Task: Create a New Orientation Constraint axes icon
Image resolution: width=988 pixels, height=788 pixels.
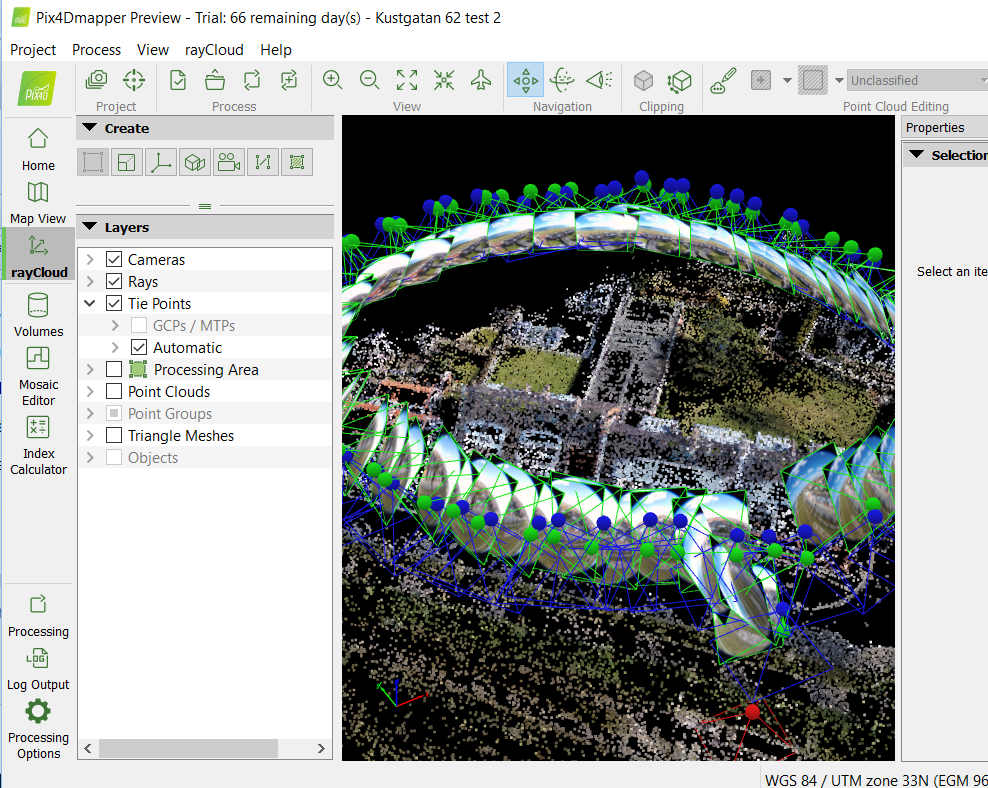Action: (x=161, y=163)
